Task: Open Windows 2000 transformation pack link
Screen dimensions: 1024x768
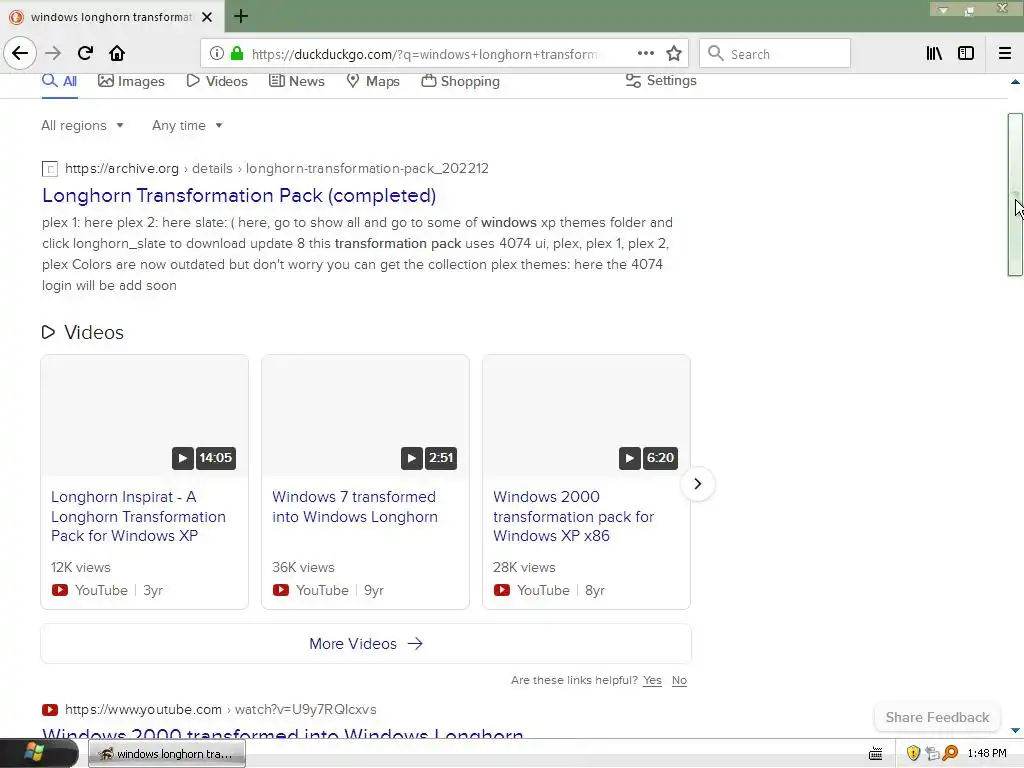Action: coord(573,516)
